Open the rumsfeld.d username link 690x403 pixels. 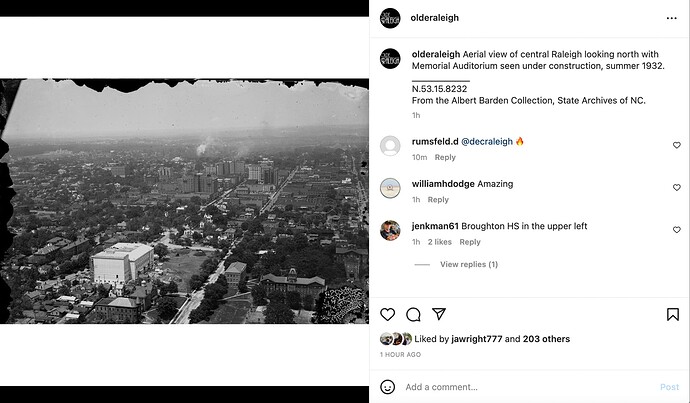tap(435, 141)
